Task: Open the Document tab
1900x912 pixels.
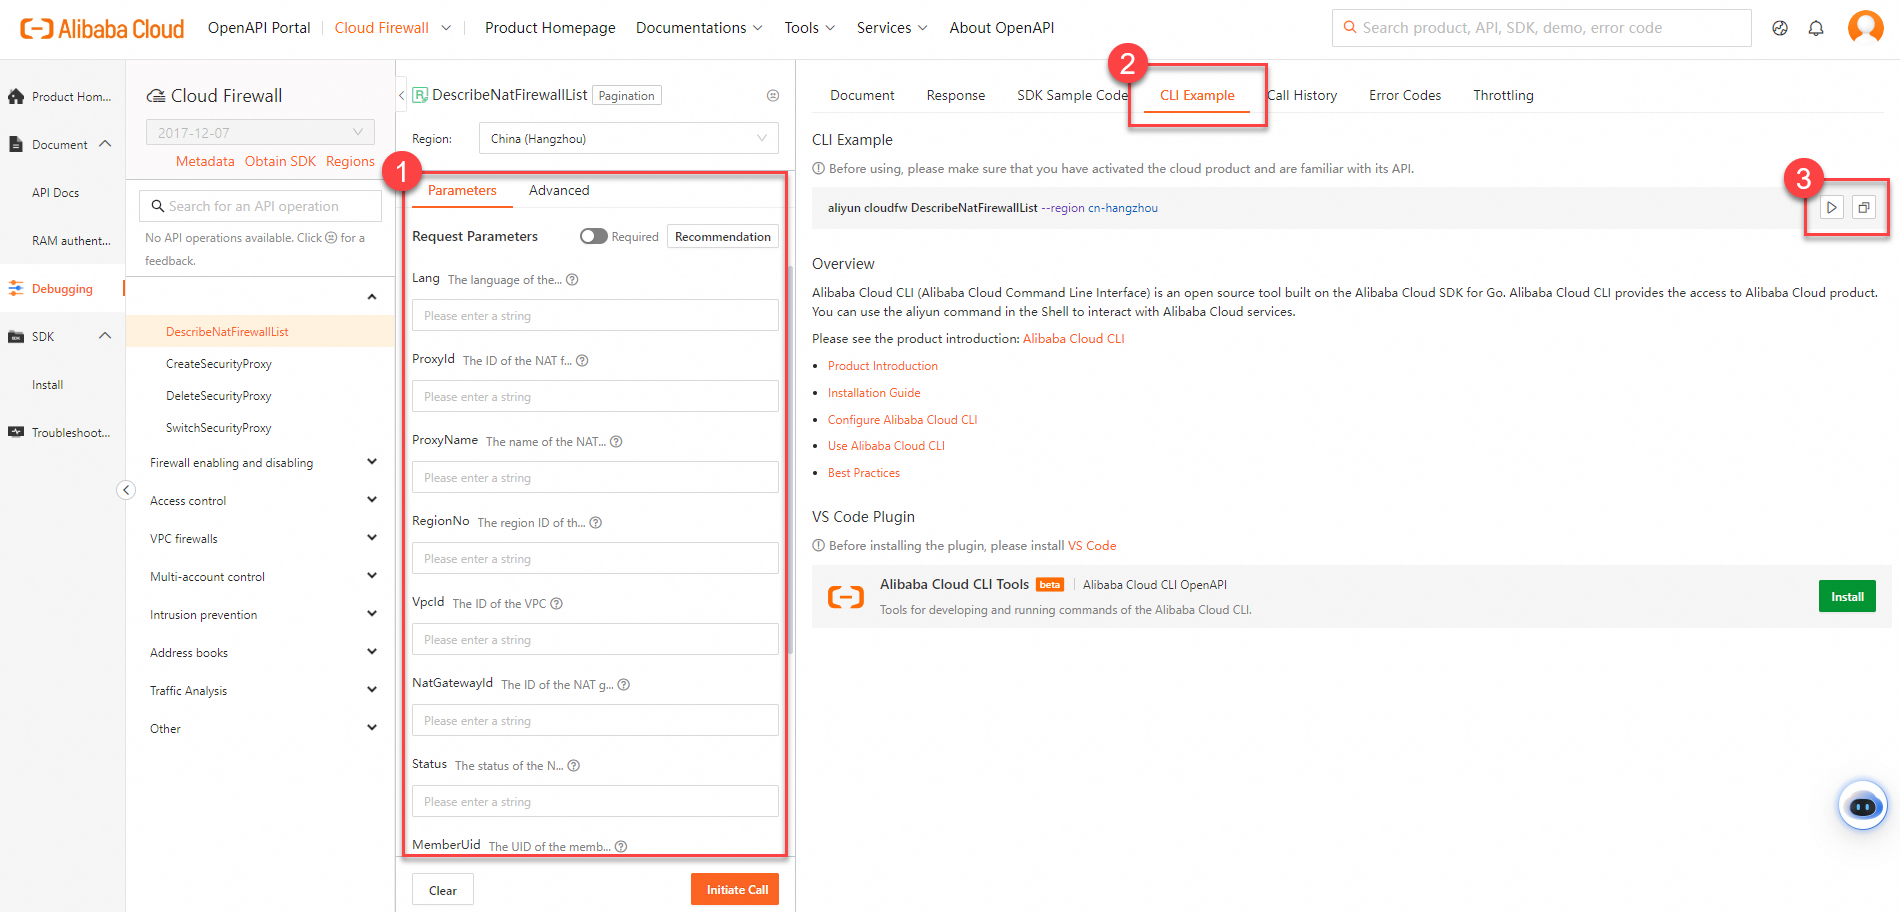Action: [x=862, y=95]
